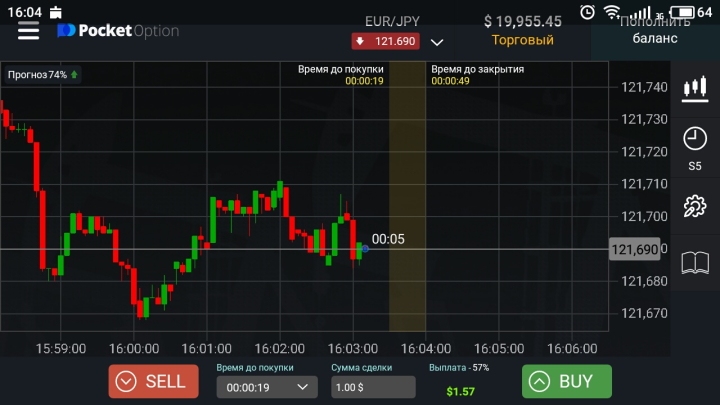Open the candlestick chart type icon

click(694, 89)
